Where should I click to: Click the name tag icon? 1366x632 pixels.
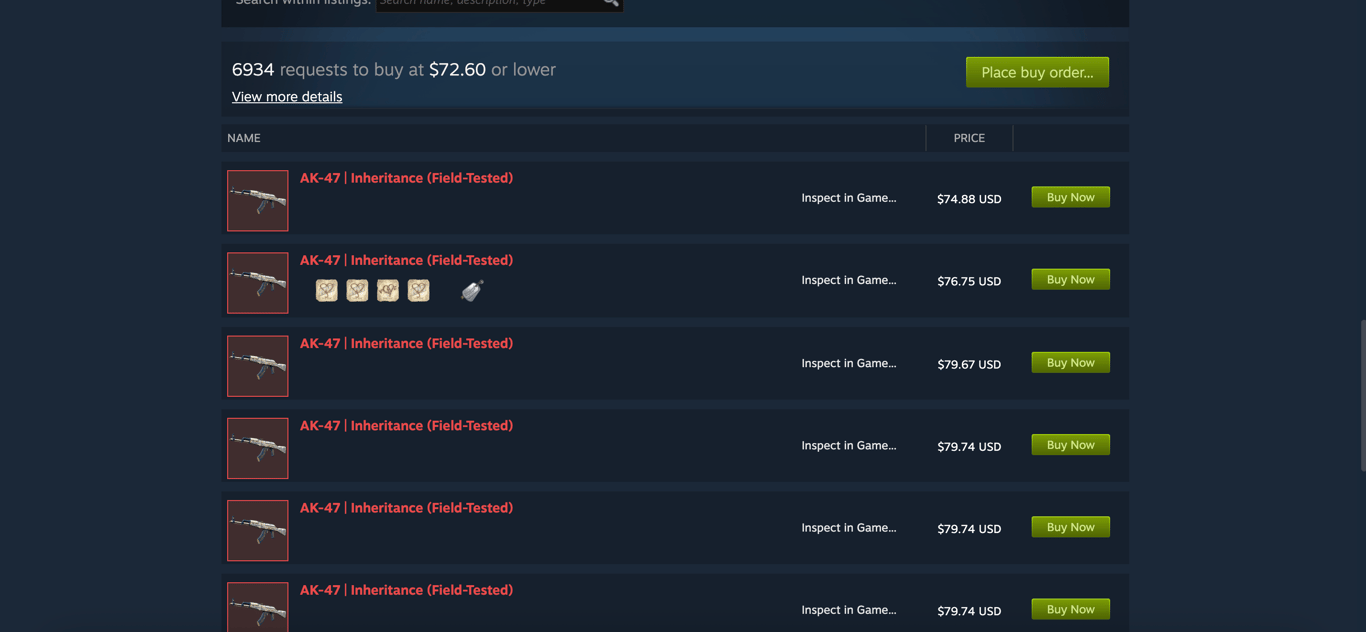click(472, 290)
